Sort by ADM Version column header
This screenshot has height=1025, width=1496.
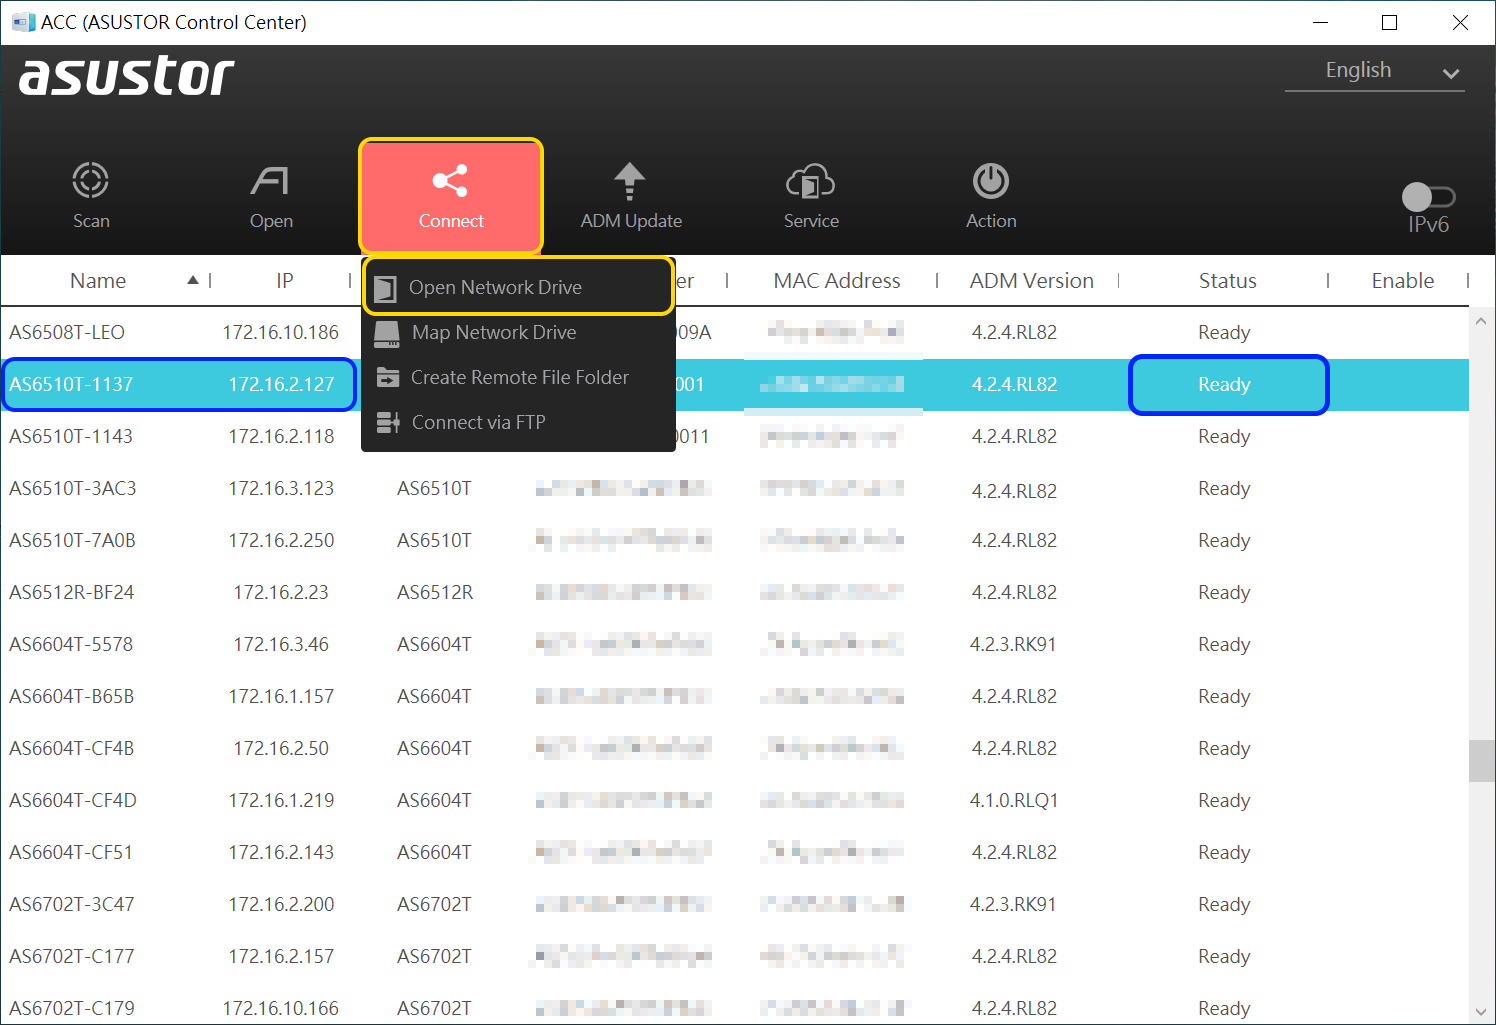1031,281
